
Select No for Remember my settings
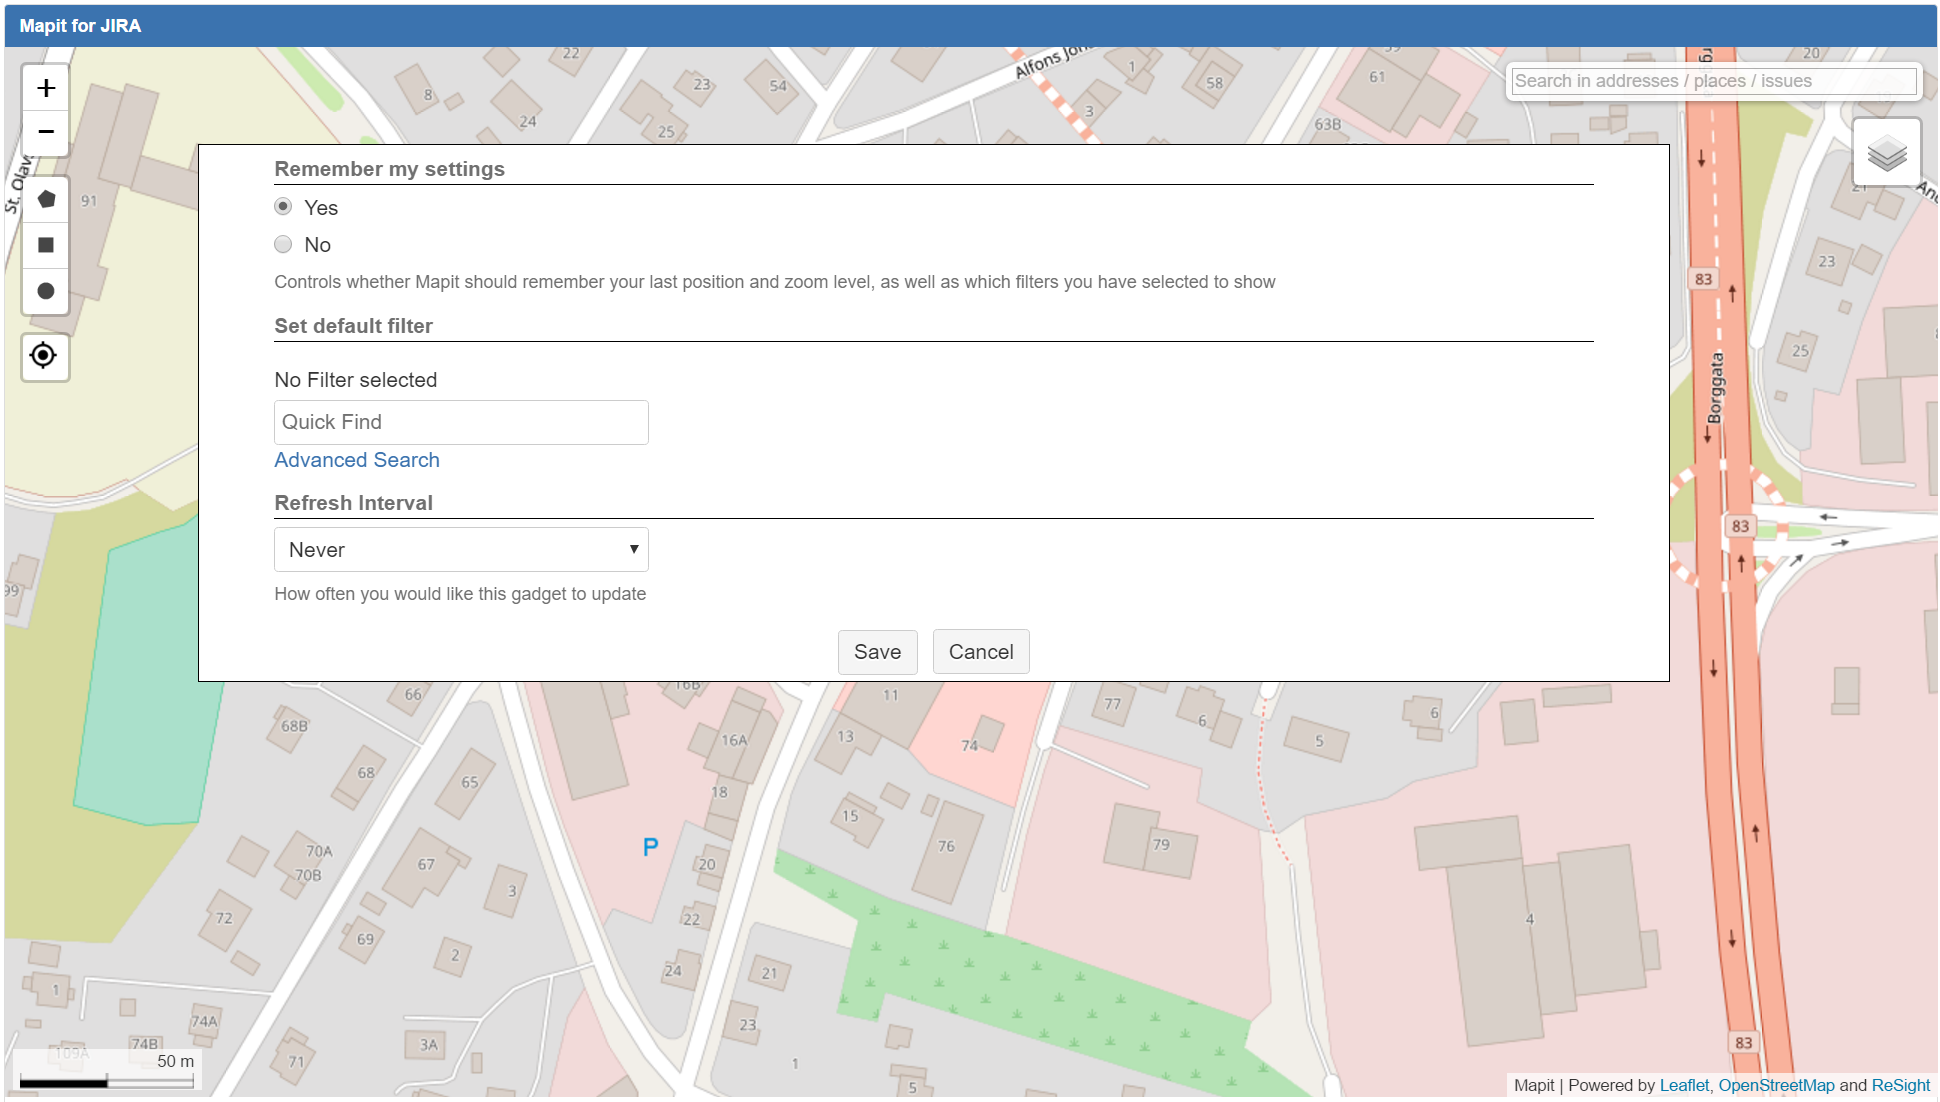284,245
